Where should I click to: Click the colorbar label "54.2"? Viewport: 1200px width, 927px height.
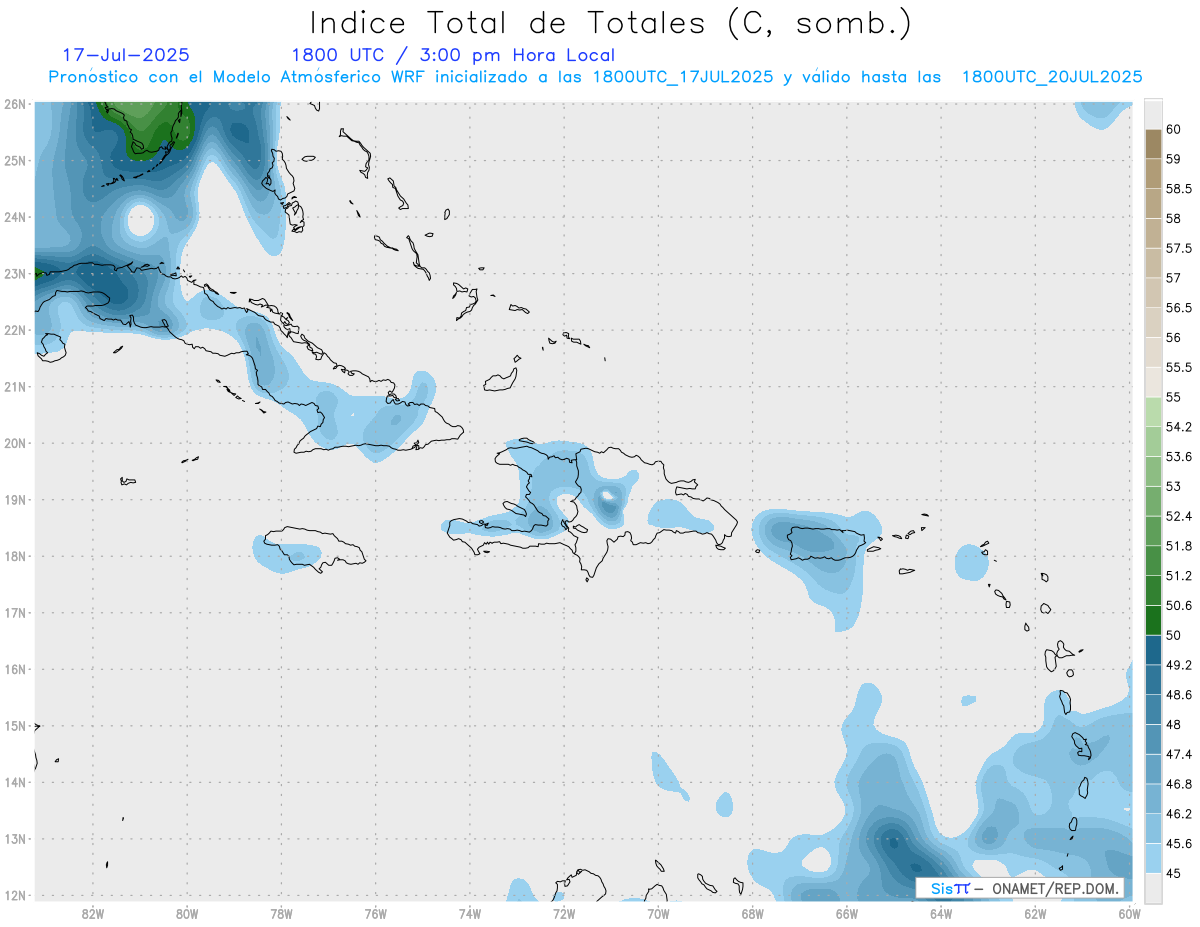[x=1179, y=427]
